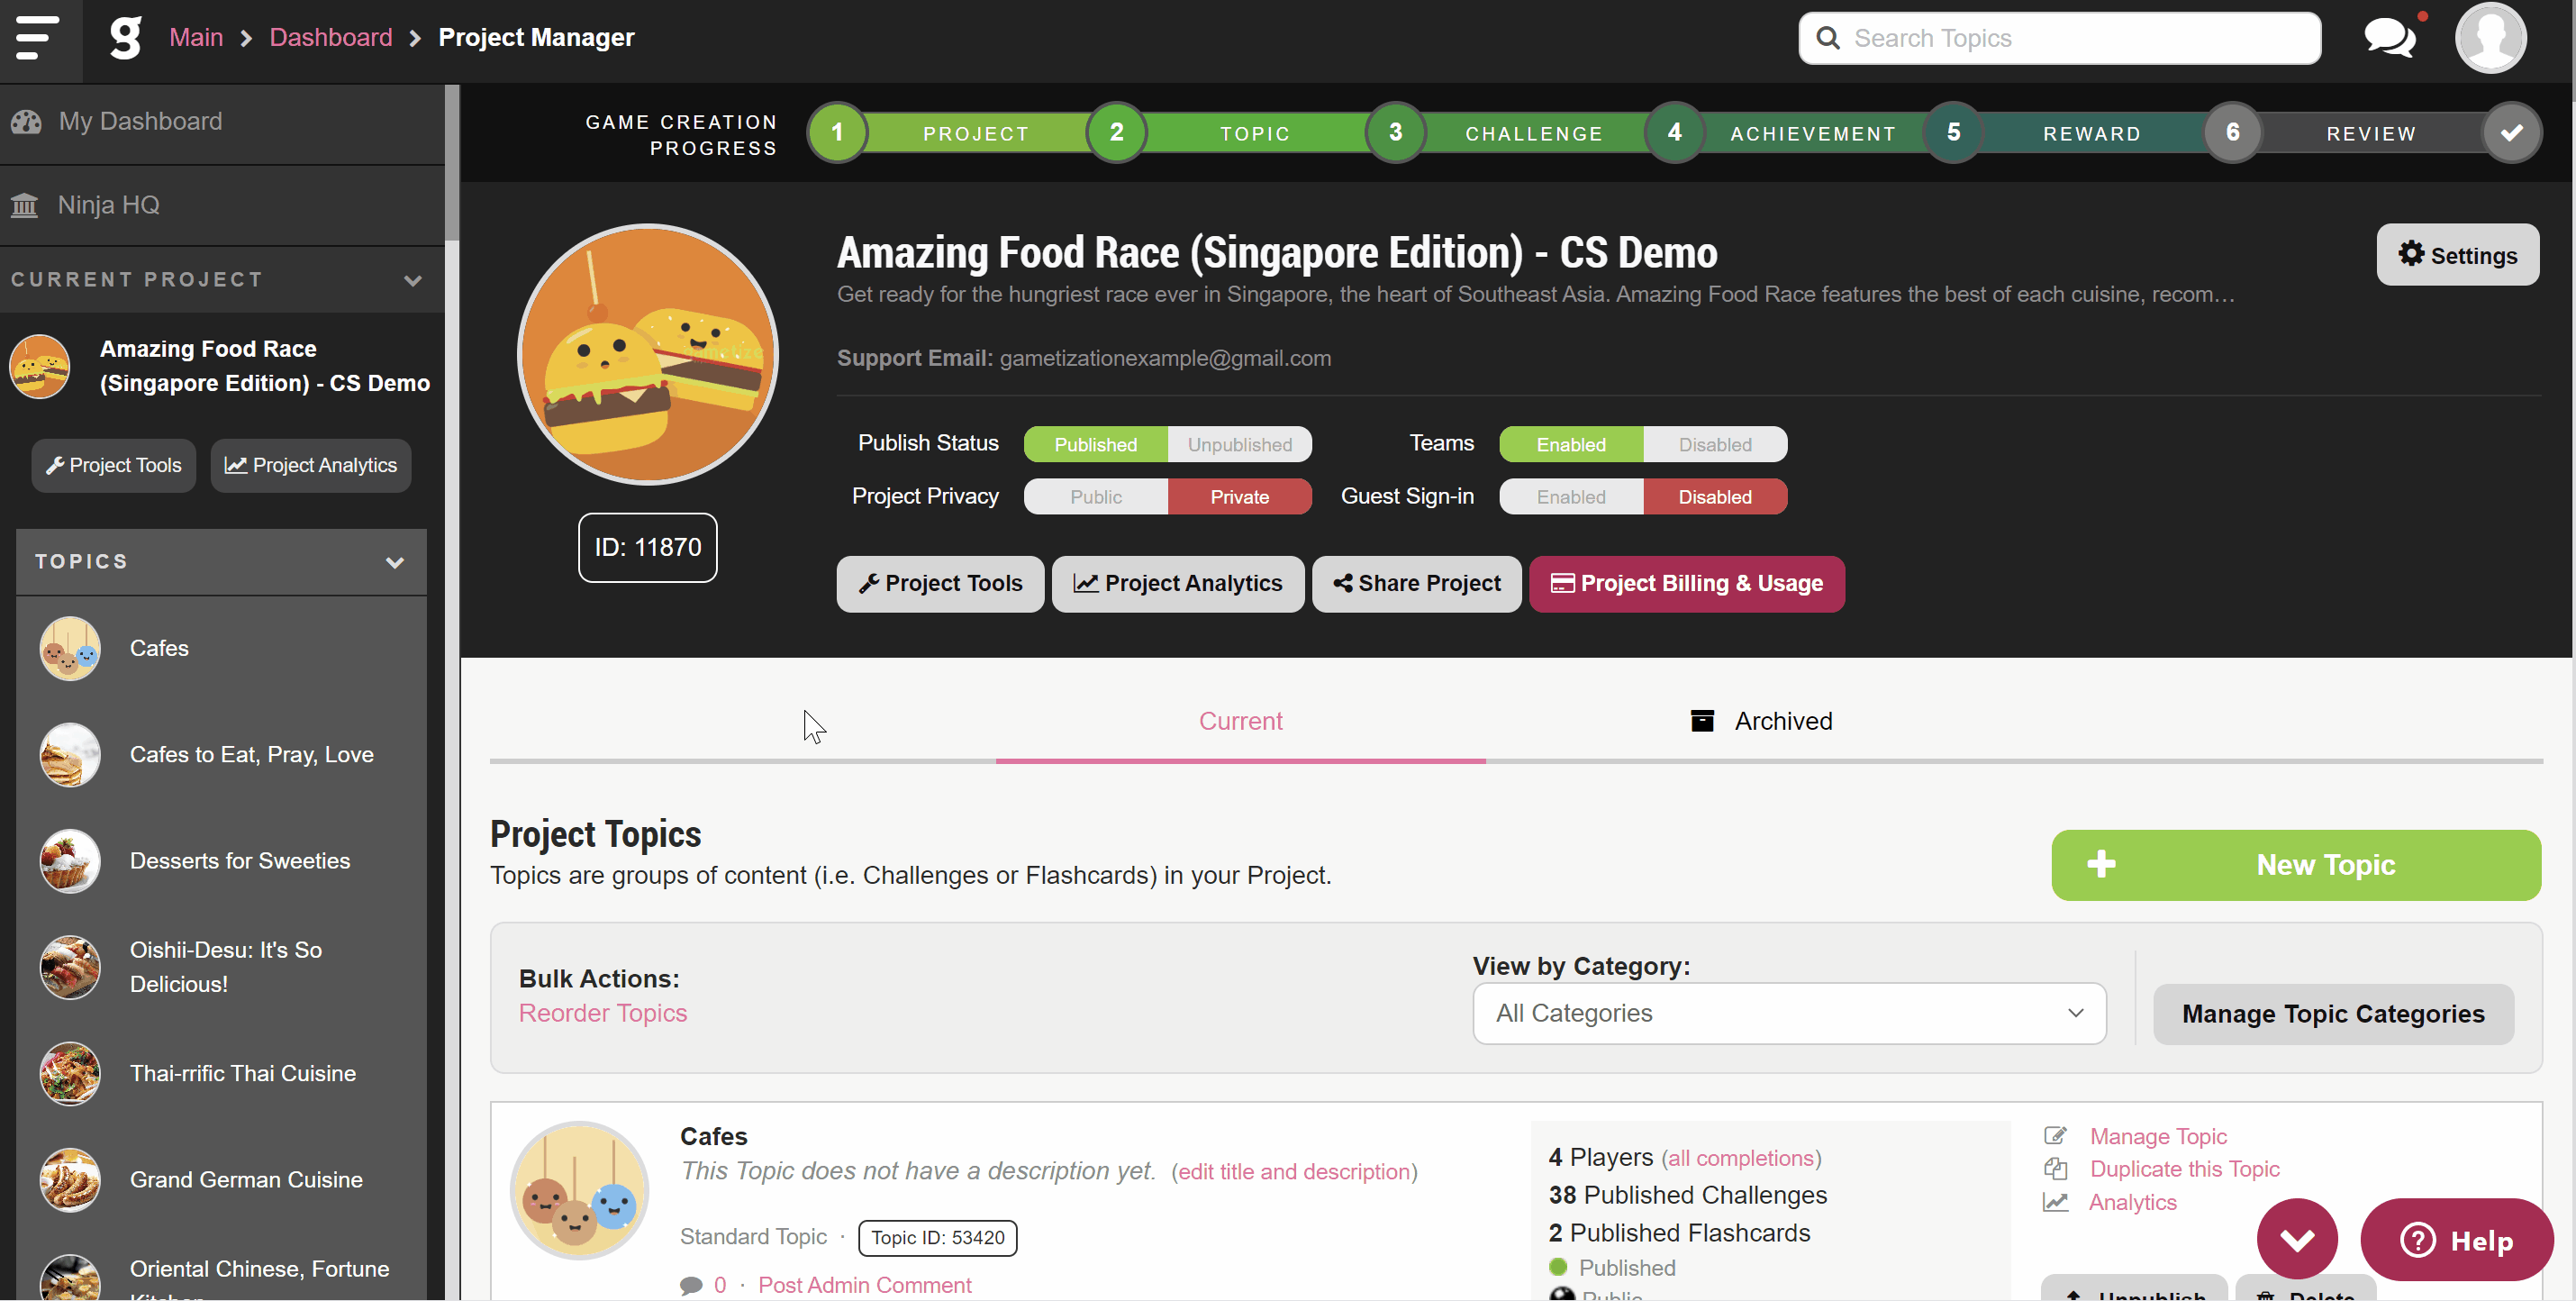Set Project Privacy to Private
This screenshot has width=2576, height=1301.
pyautogui.click(x=1240, y=497)
